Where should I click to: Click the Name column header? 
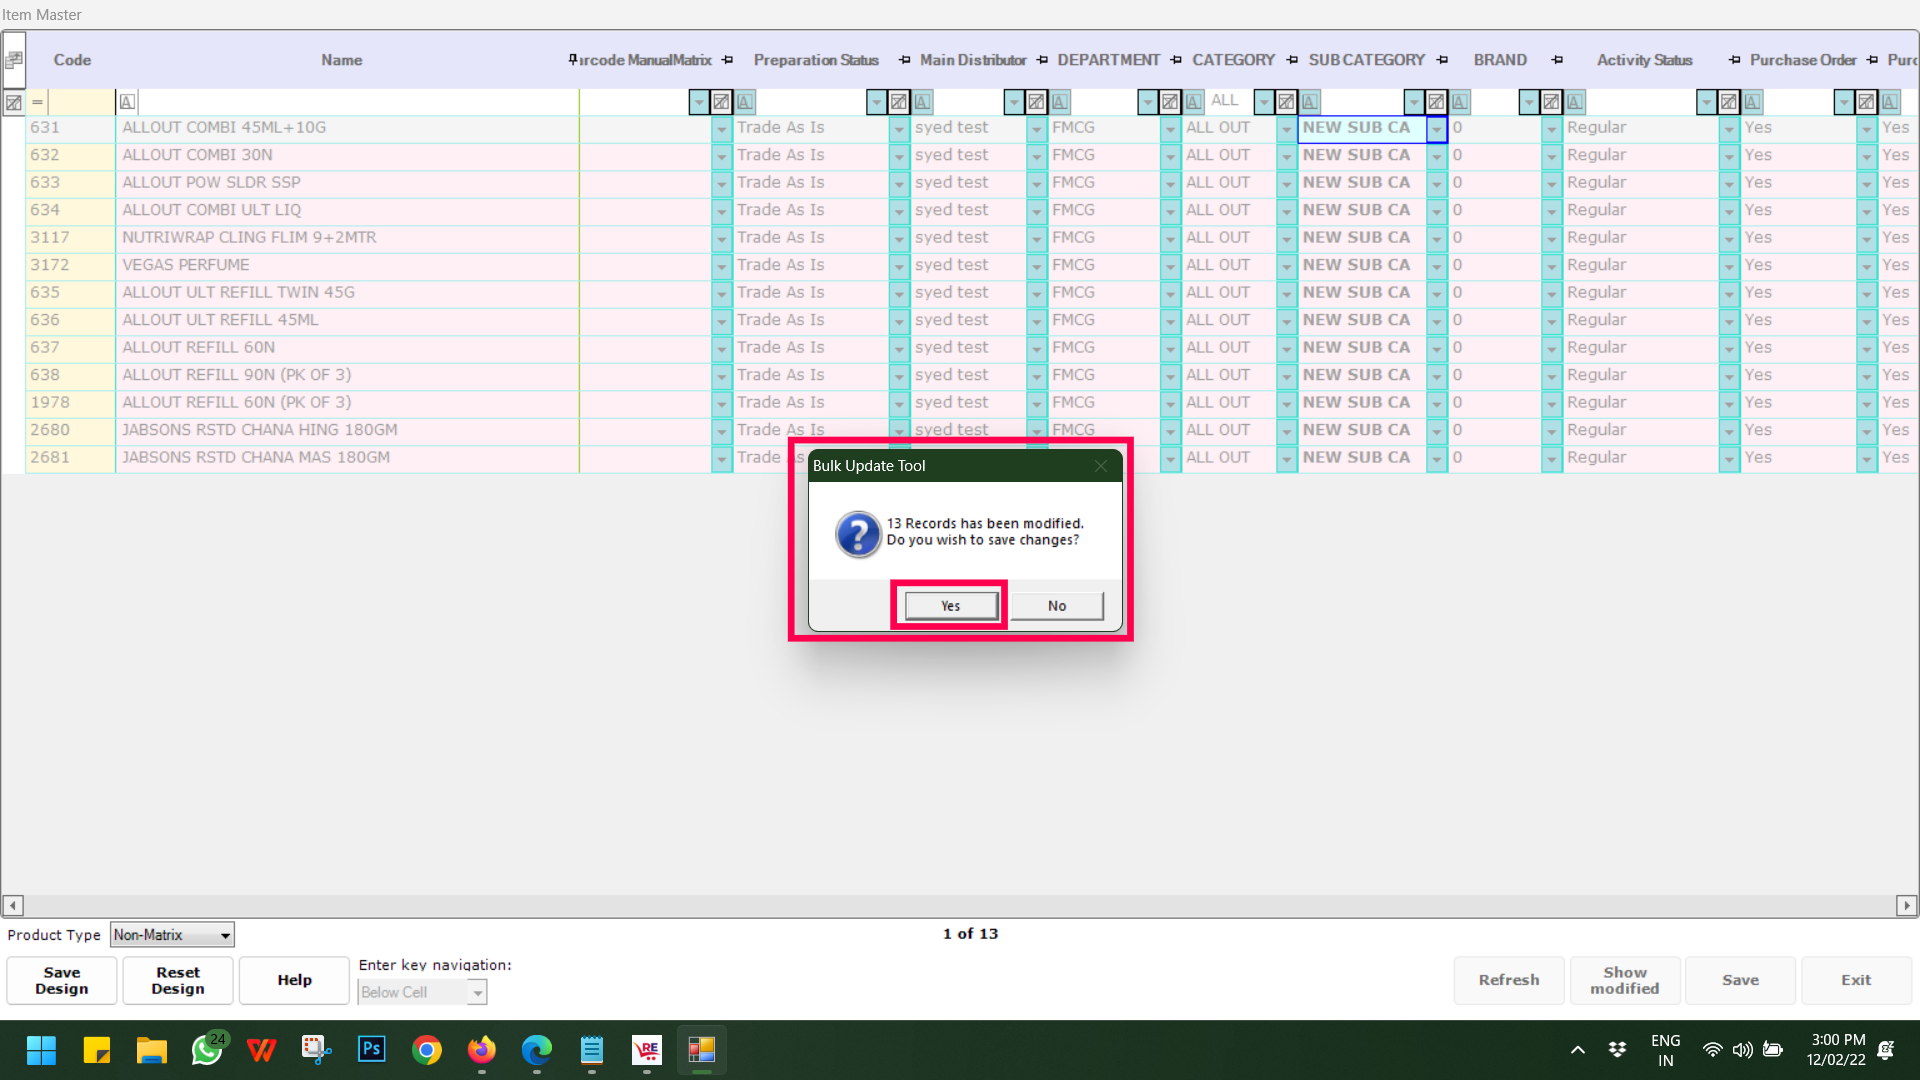coord(341,60)
